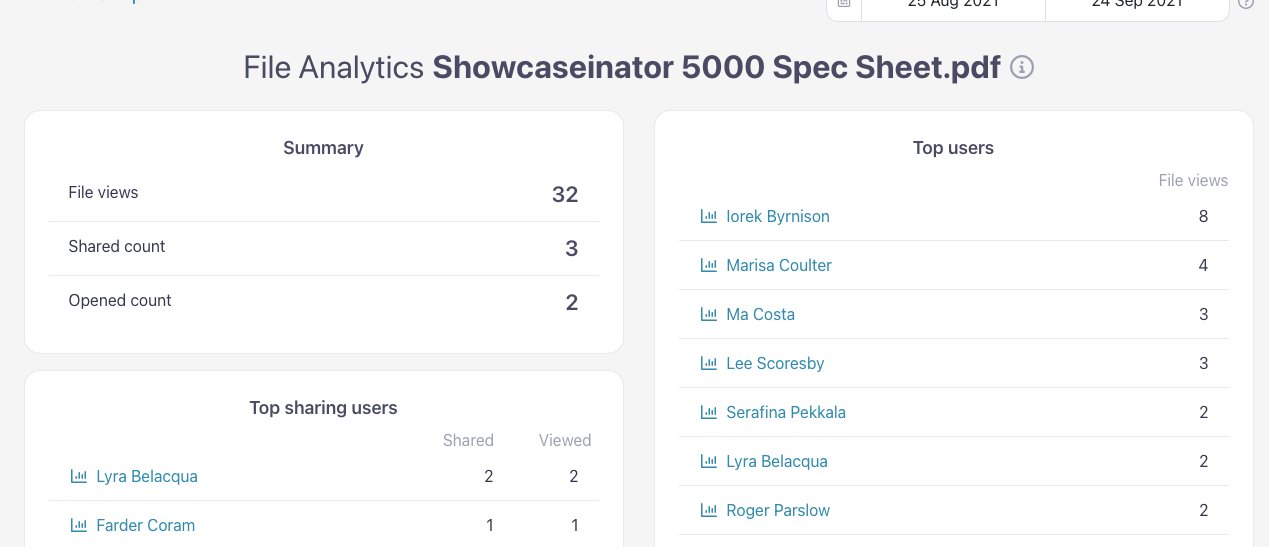Open Lyra Belacqua in the Top sharing users list
1269x547 pixels.
147,476
